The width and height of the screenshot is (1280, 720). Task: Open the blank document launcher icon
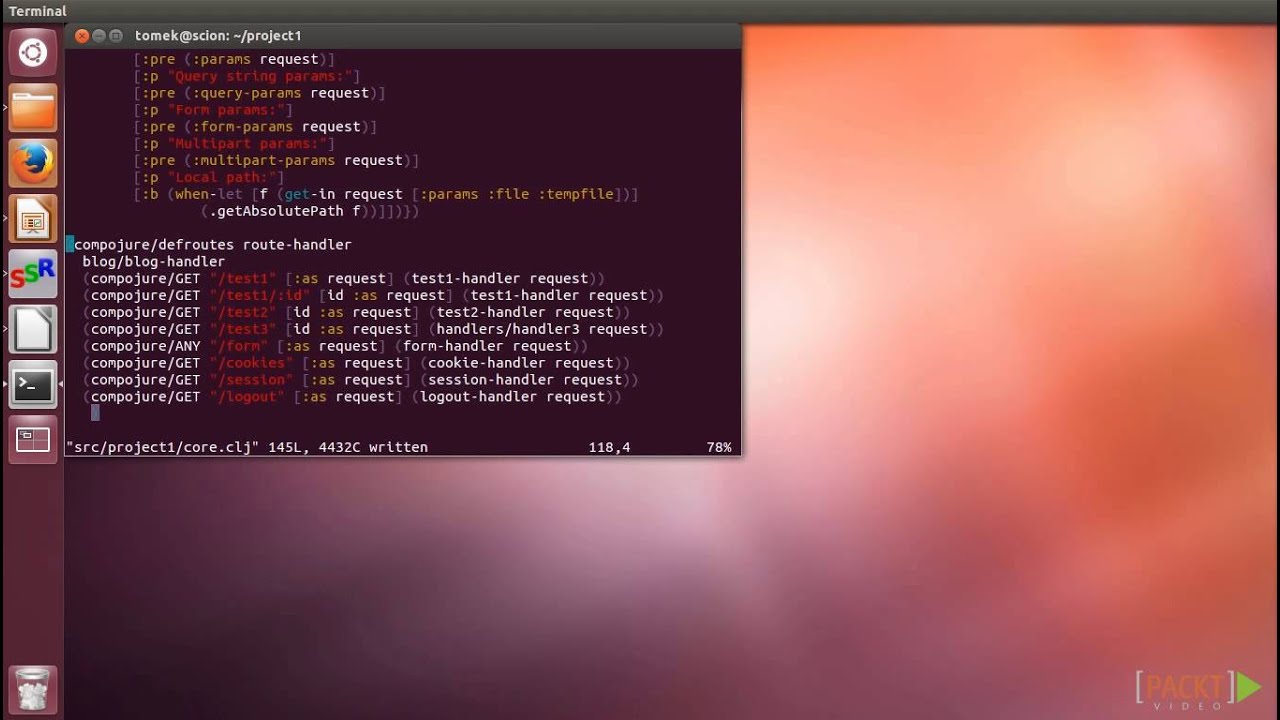32,329
